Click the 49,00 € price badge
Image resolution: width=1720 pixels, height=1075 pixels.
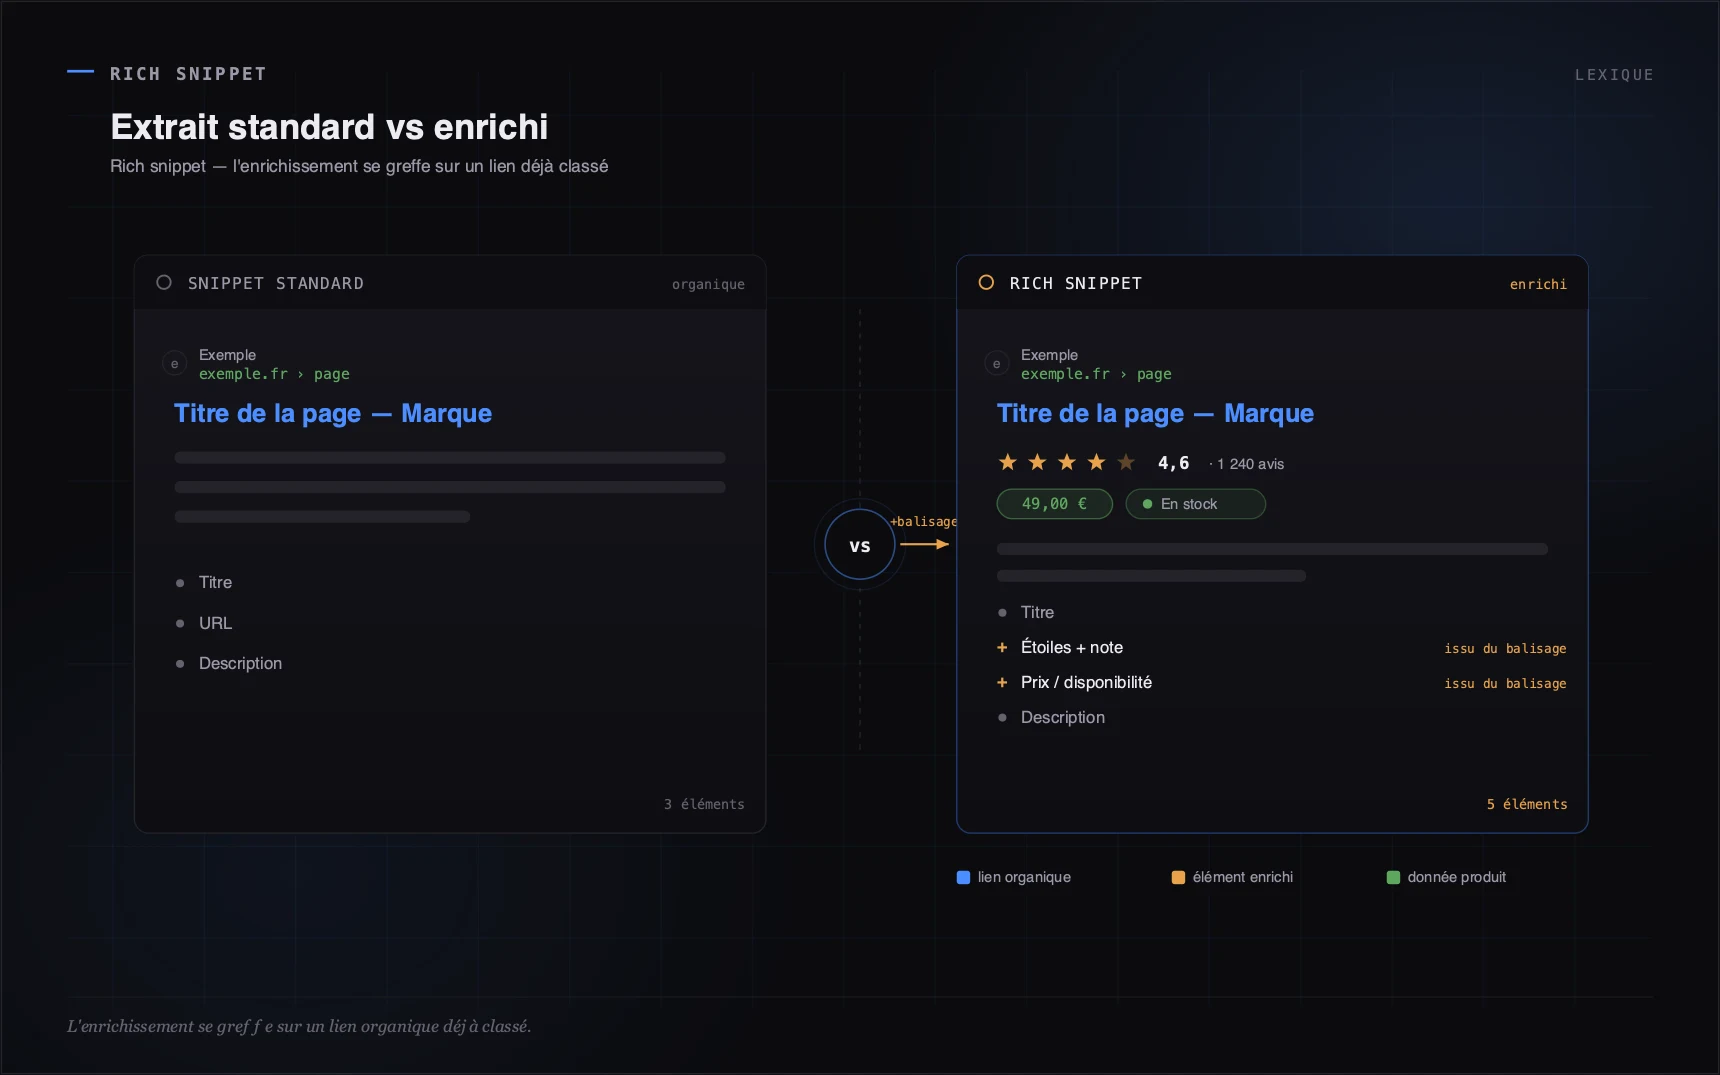pyautogui.click(x=1054, y=504)
